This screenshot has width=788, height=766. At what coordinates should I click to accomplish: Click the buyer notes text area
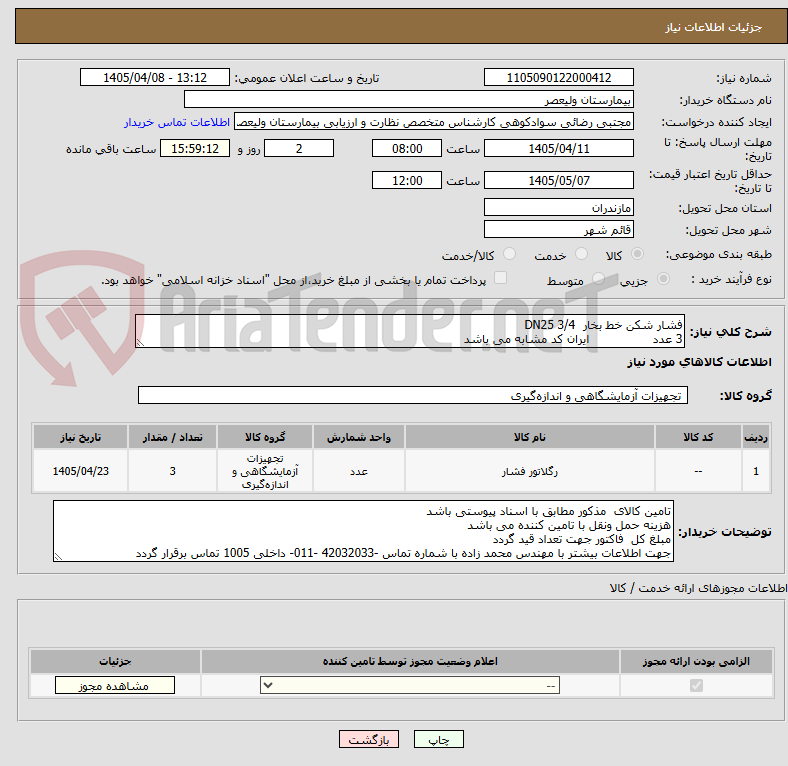tap(363, 531)
